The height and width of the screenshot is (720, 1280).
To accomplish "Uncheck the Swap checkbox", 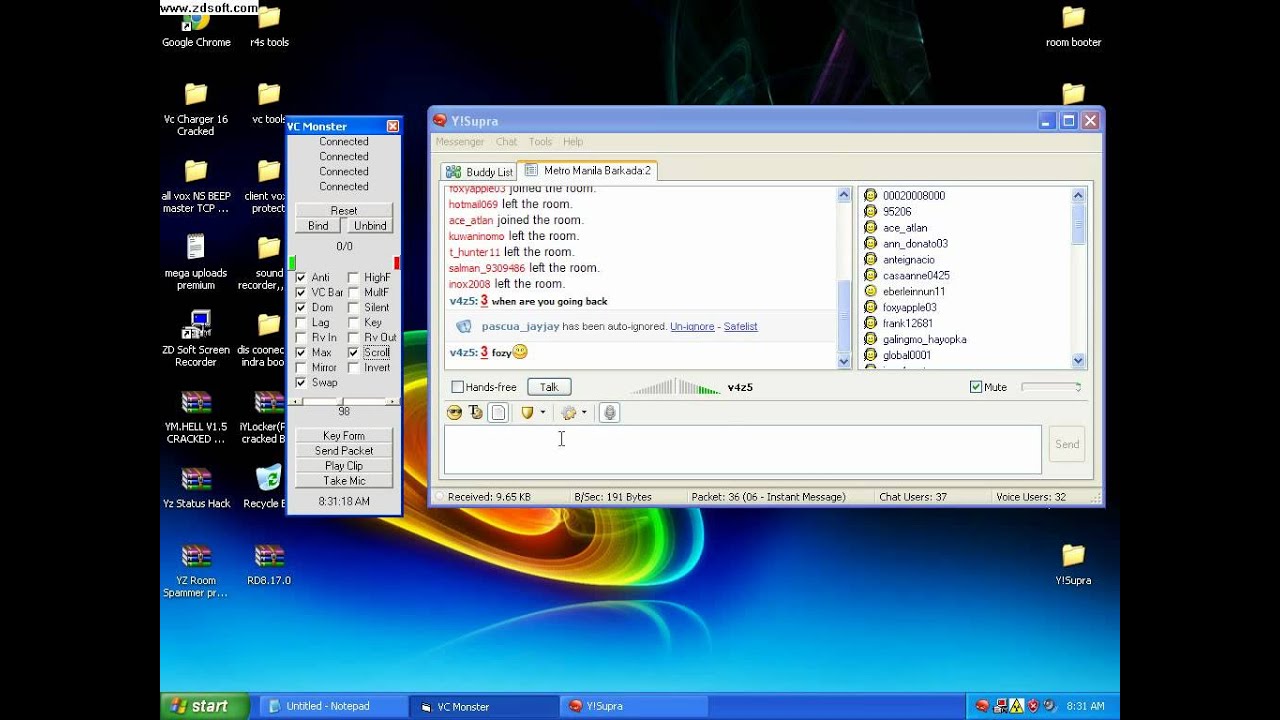I will (301, 383).
